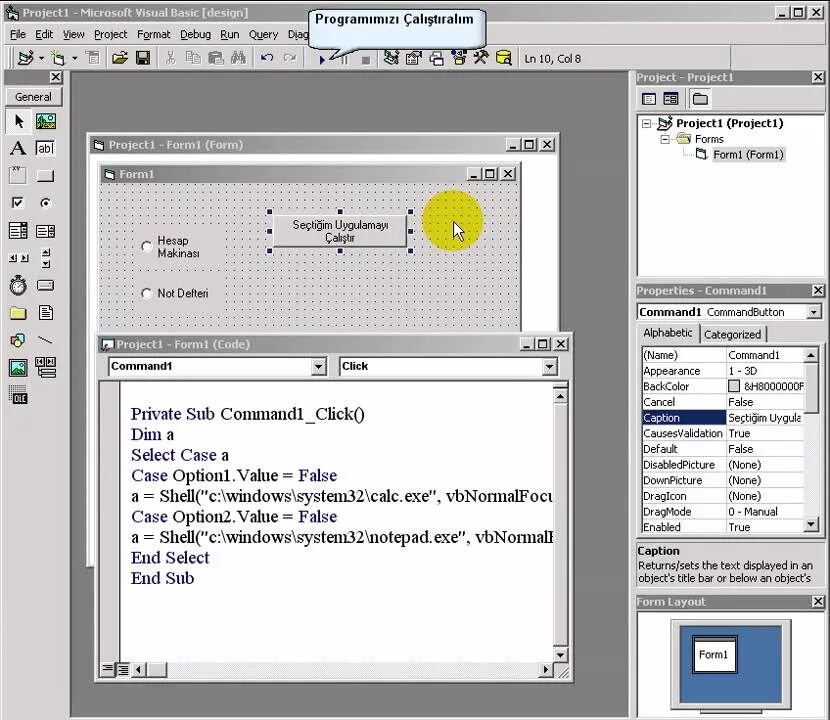Image resolution: width=830 pixels, height=720 pixels.
Task: Select the horizontal scrollbar tool
Action: [x=19, y=258]
